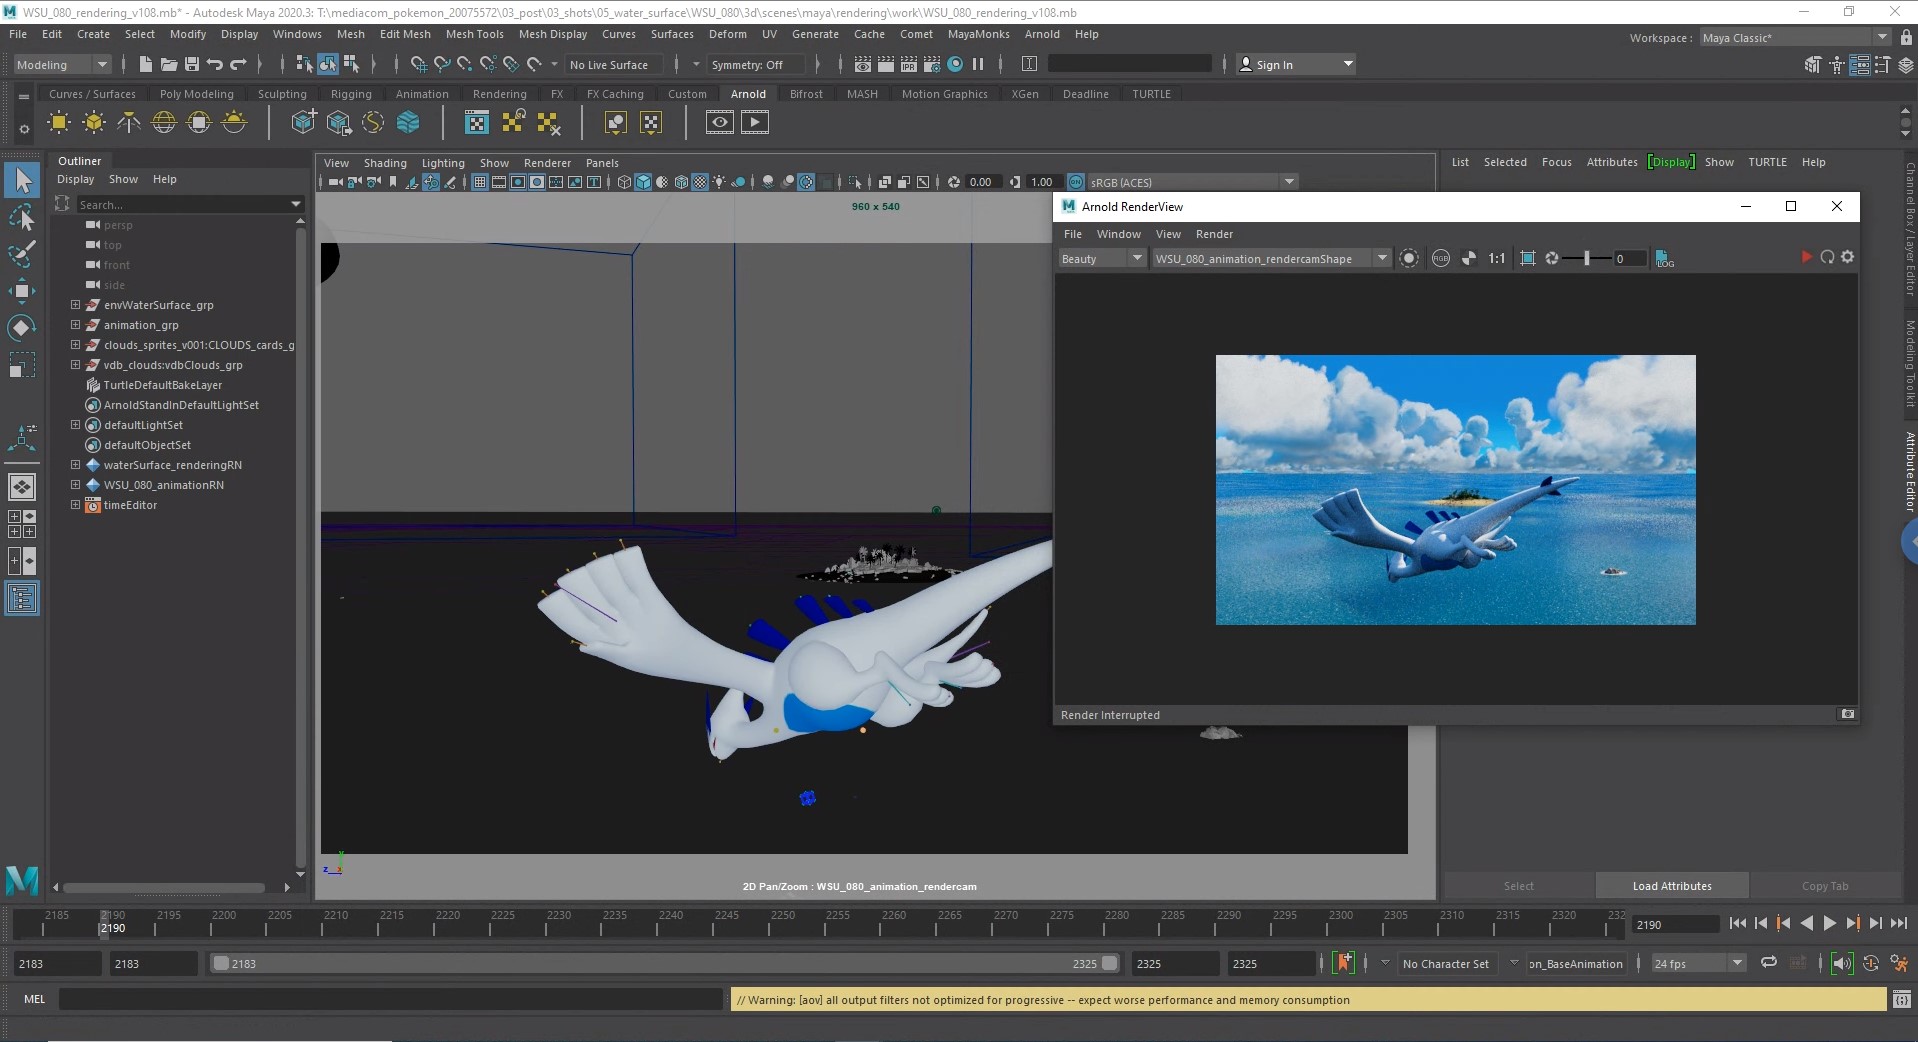Open the Arnold menu in the main menu bar
This screenshot has height=1042, width=1918.
(x=1042, y=34)
